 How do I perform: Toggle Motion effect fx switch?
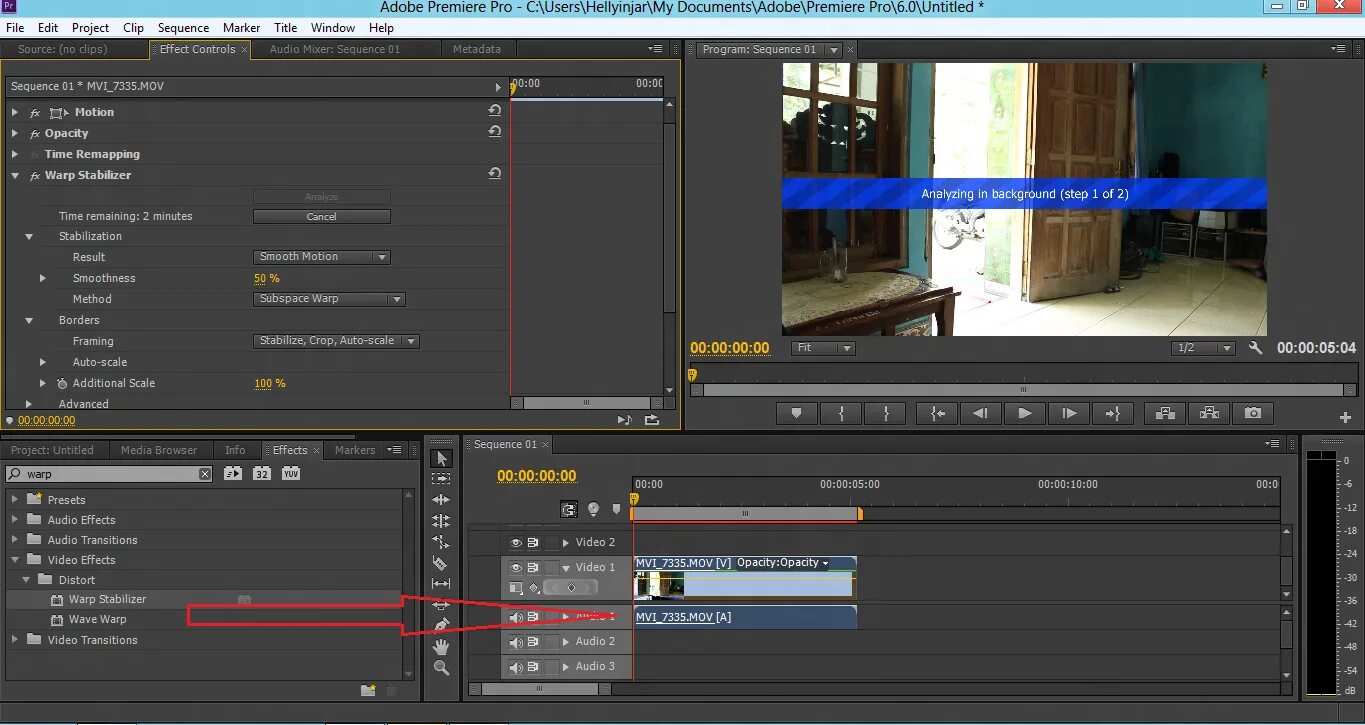click(35, 112)
